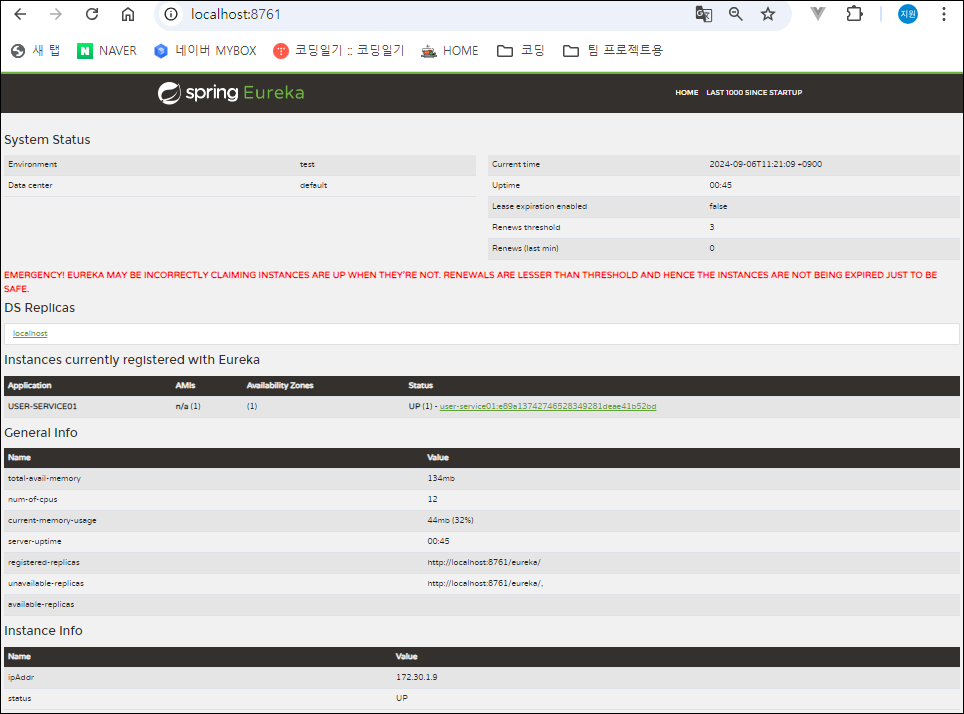Open the HOME bookmark

[449, 50]
